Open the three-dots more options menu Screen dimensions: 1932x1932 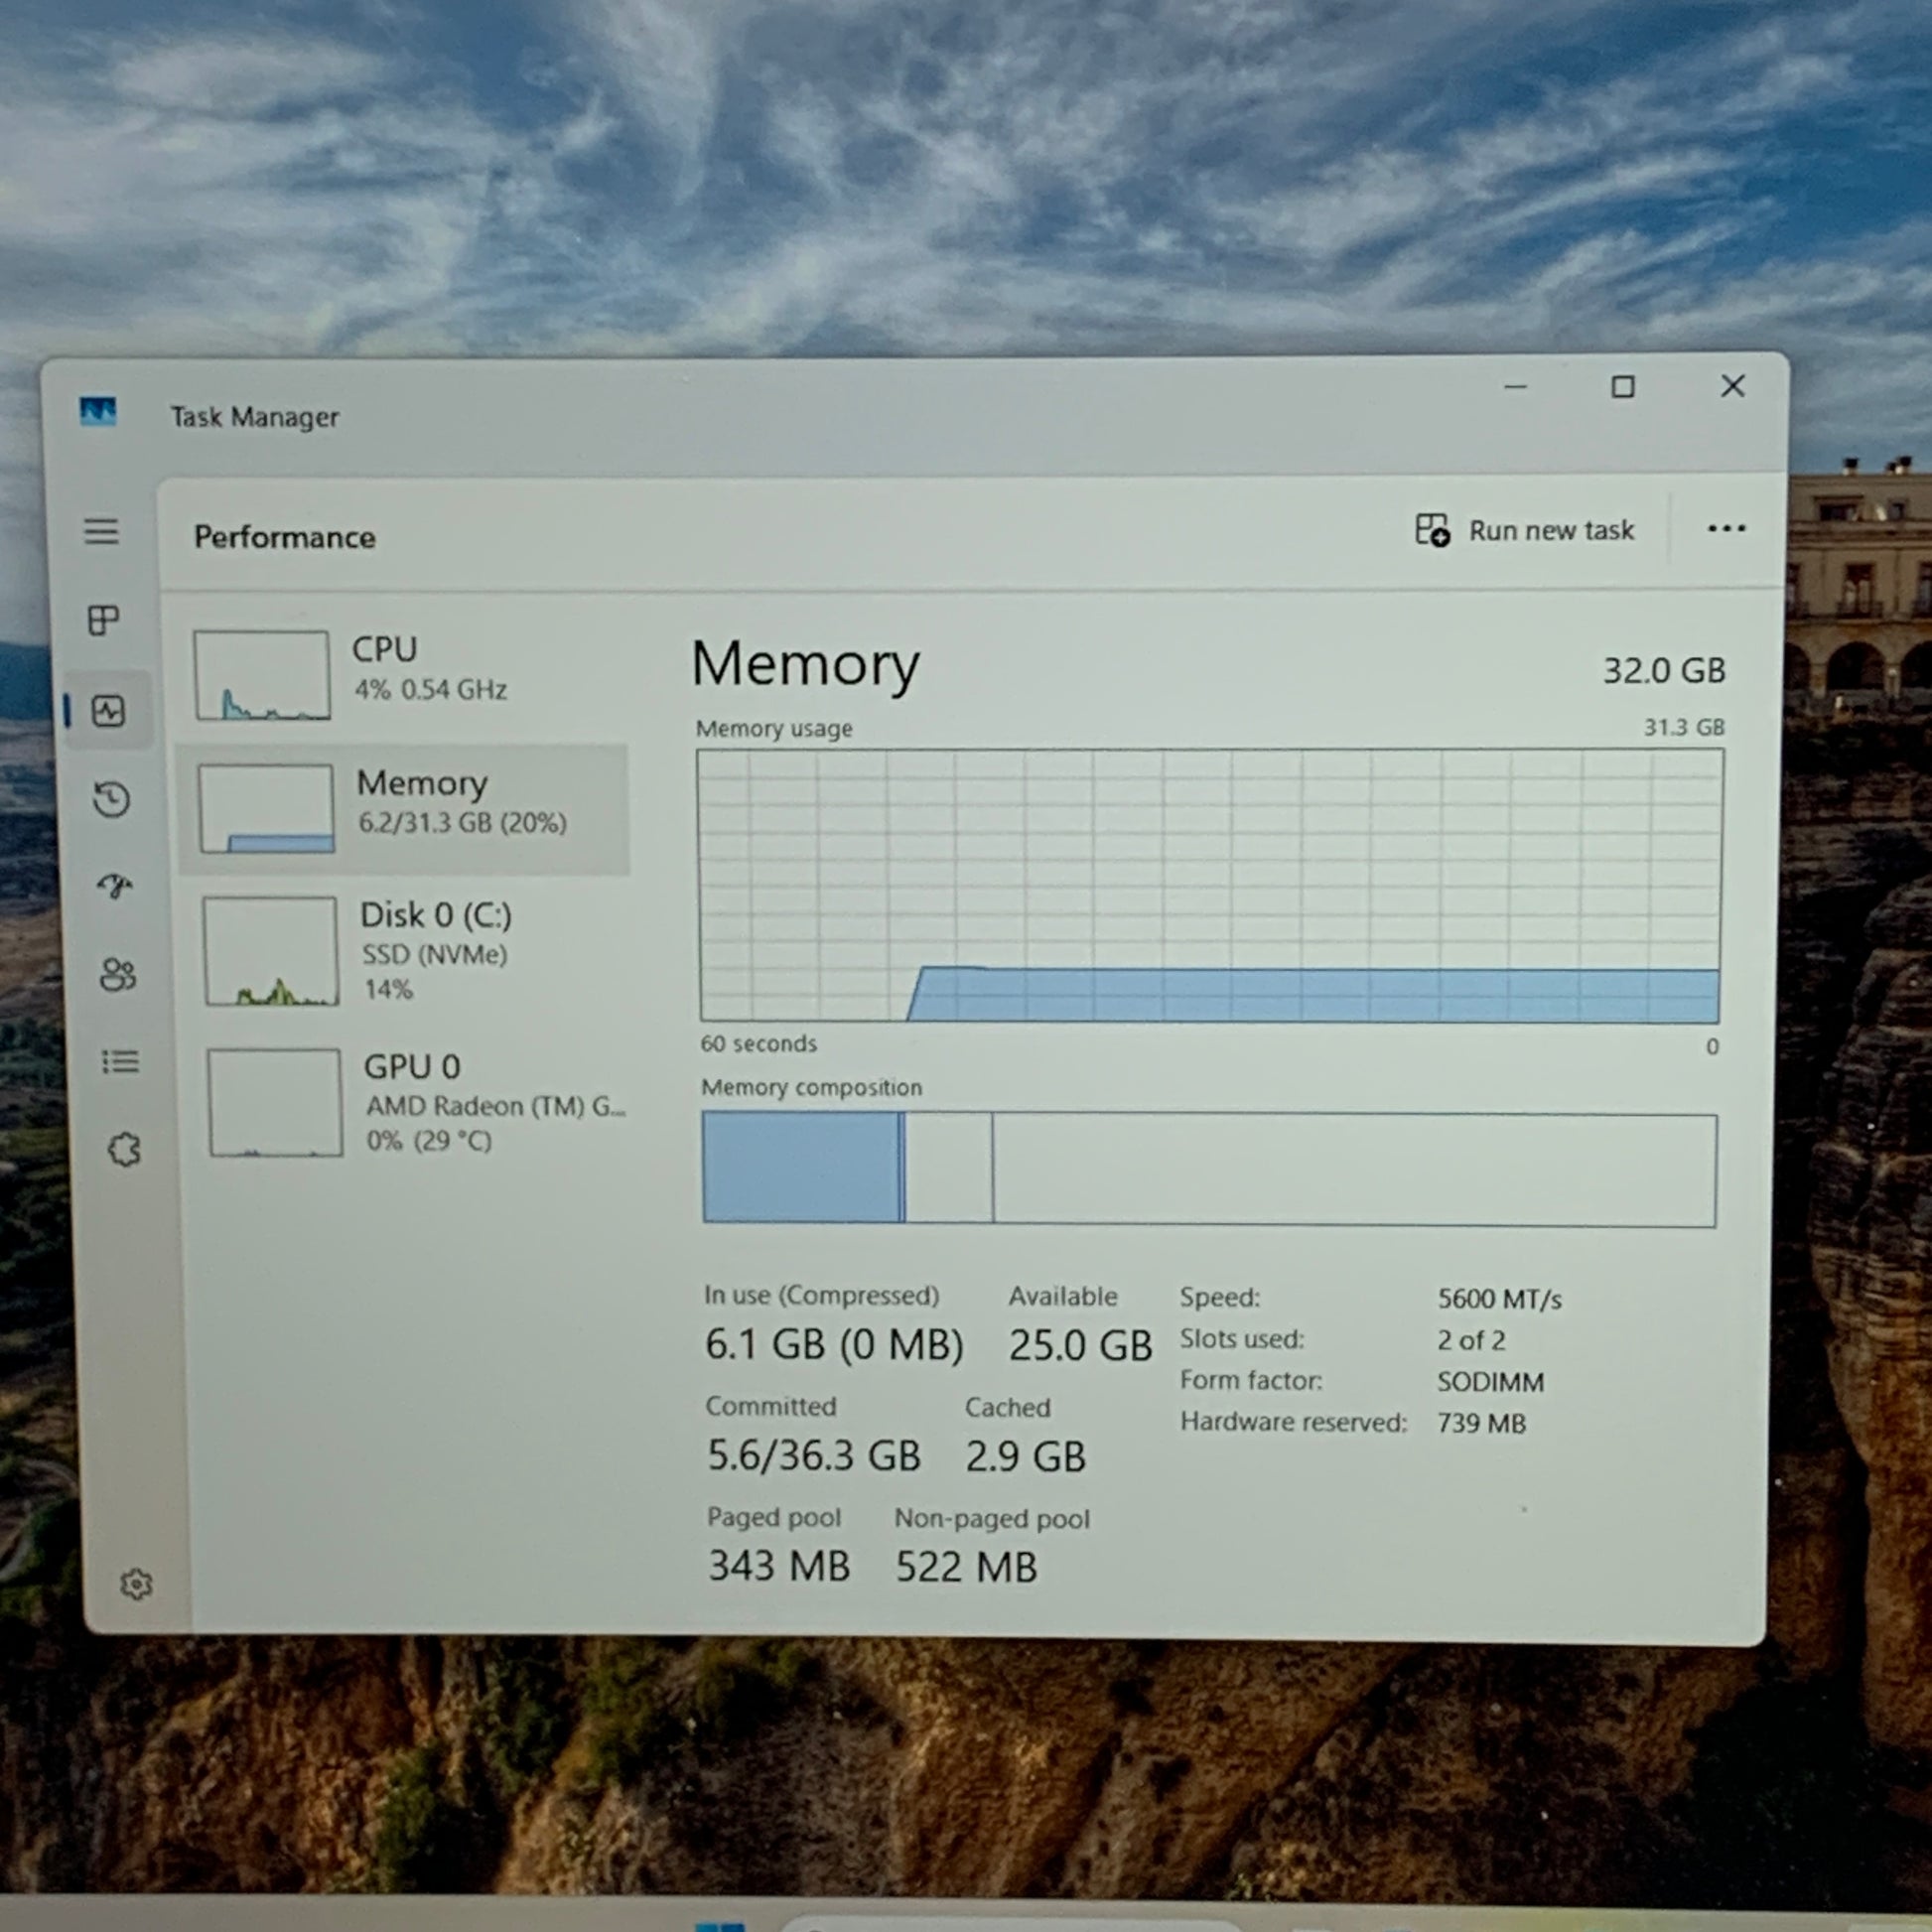[1726, 528]
